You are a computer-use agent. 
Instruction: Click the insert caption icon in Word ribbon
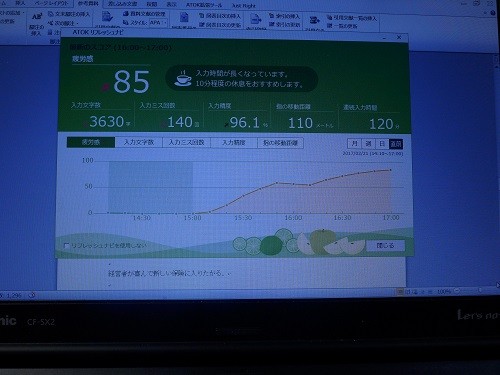(184, 17)
